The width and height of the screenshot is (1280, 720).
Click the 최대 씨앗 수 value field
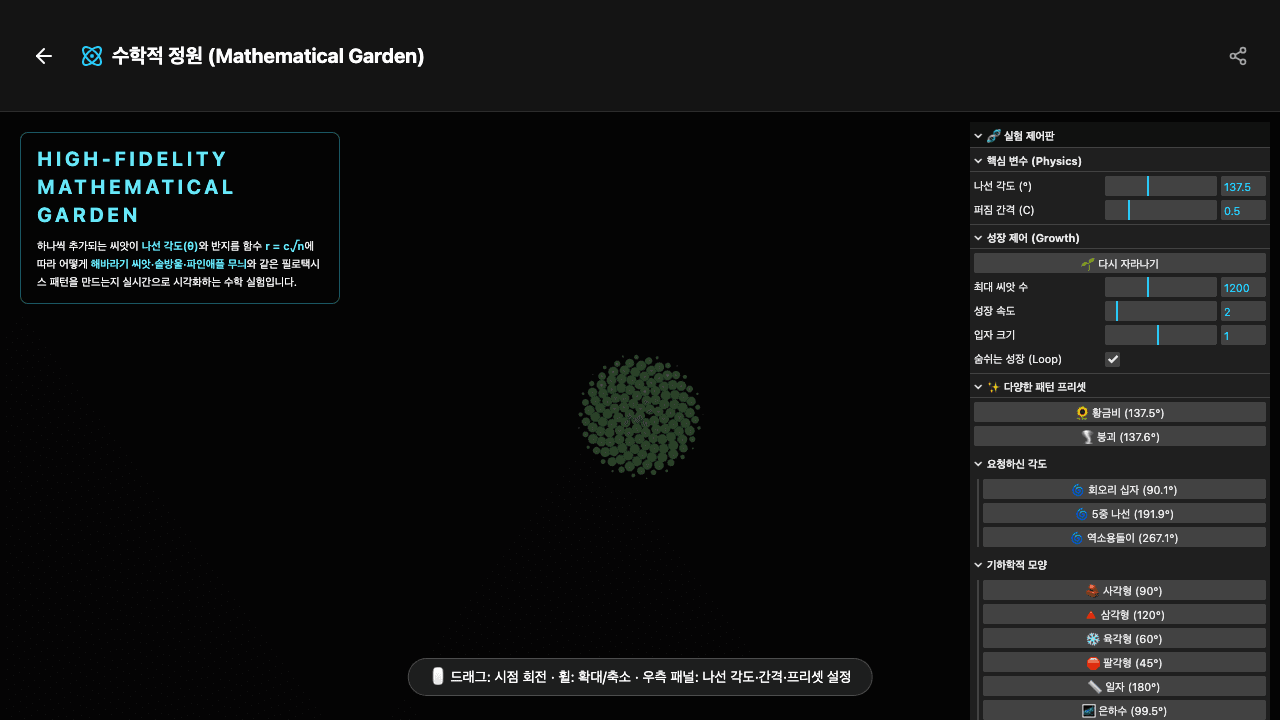(x=1242, y=287)
